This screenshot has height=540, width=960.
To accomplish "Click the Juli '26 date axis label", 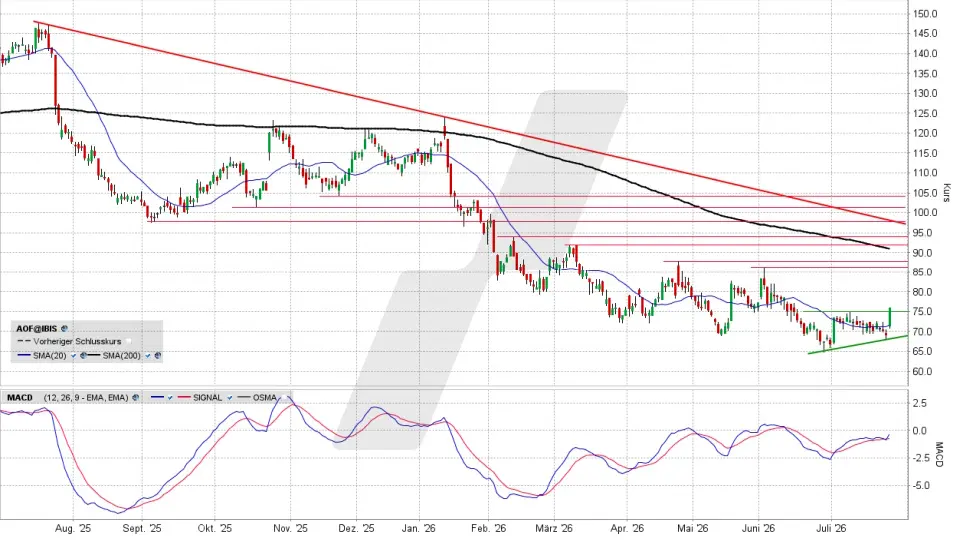I will coord(831,528).
